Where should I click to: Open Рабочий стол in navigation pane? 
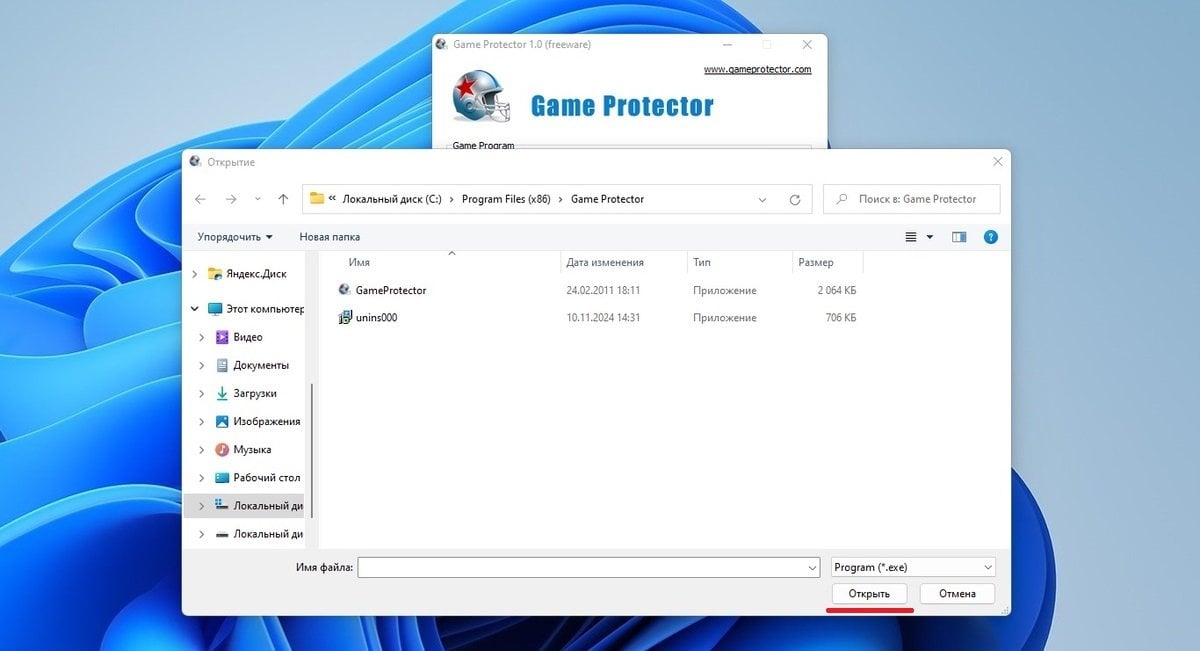[x=267, y=477]
